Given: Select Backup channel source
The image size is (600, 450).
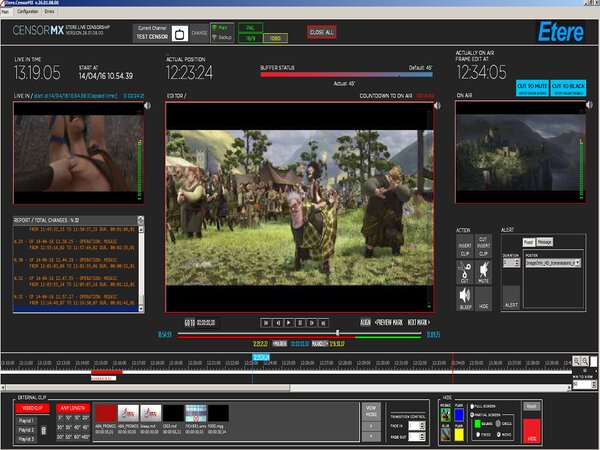Looking at the screenshot, I should [x=222, y=38].
